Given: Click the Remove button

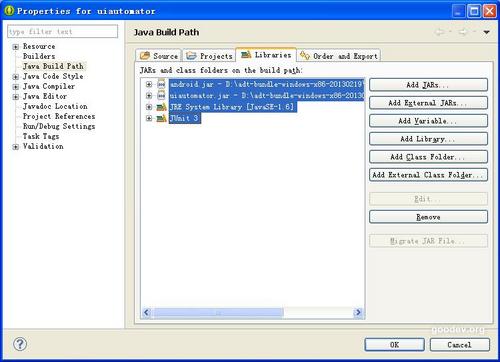Looking at the screenshot, I should click(428, 217).
